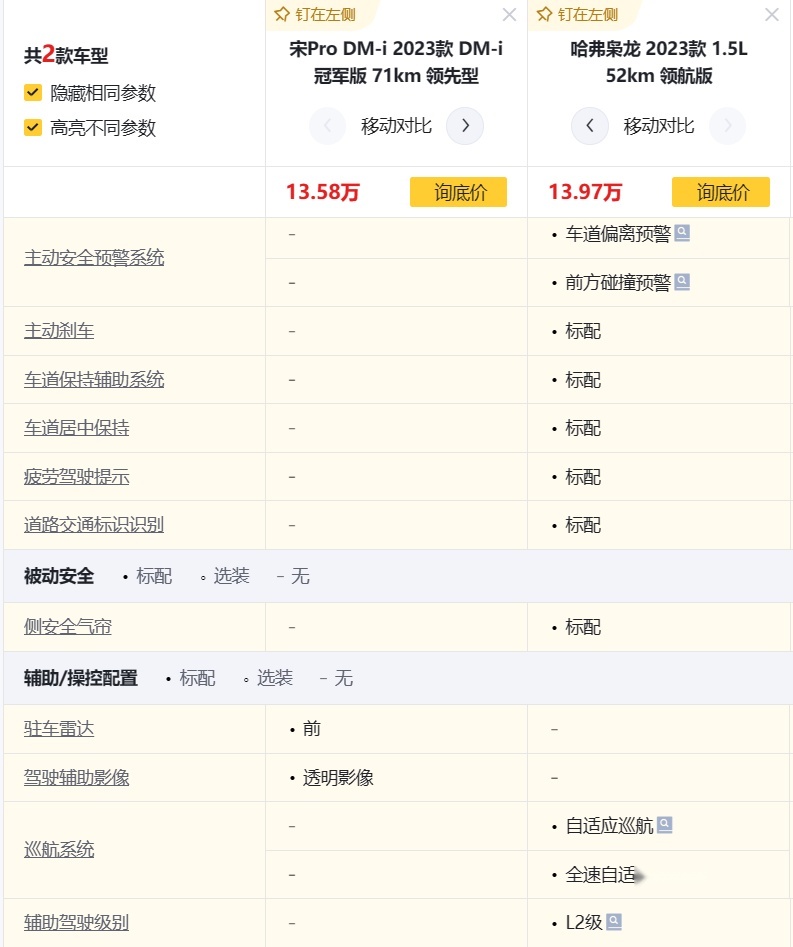Open 驻车雷达 parameter link
This screenshot has height=947, width=793.
(59, 729)
